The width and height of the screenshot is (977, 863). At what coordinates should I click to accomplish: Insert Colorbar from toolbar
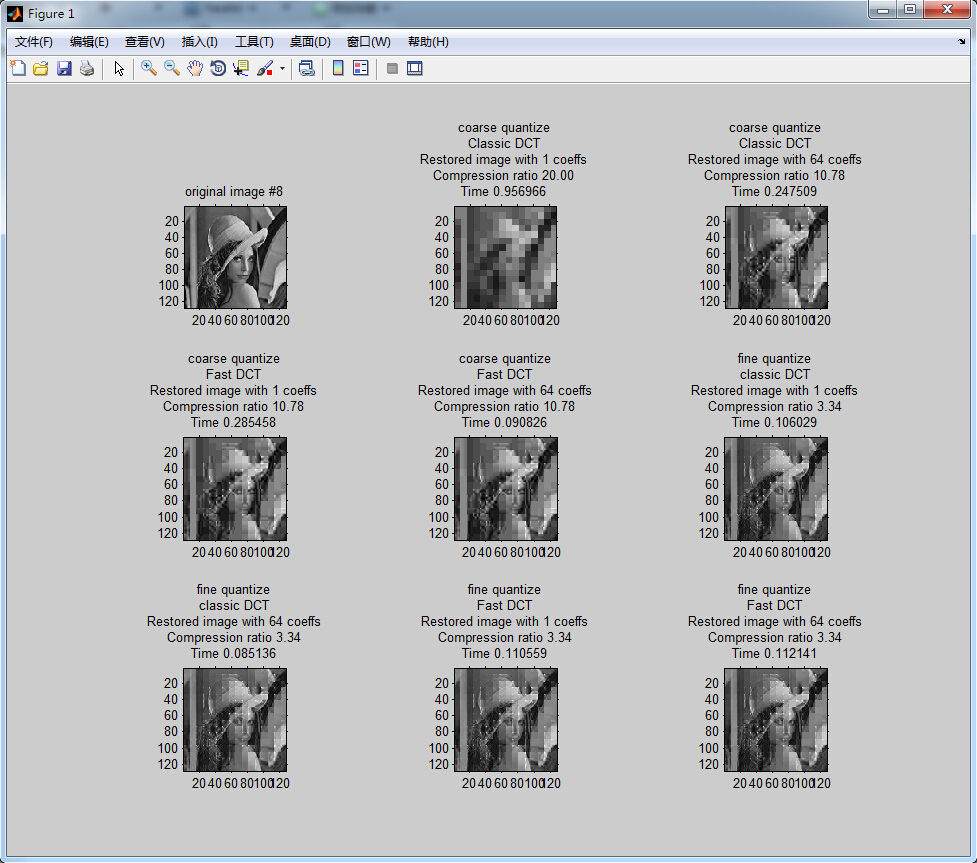point(338,69)
